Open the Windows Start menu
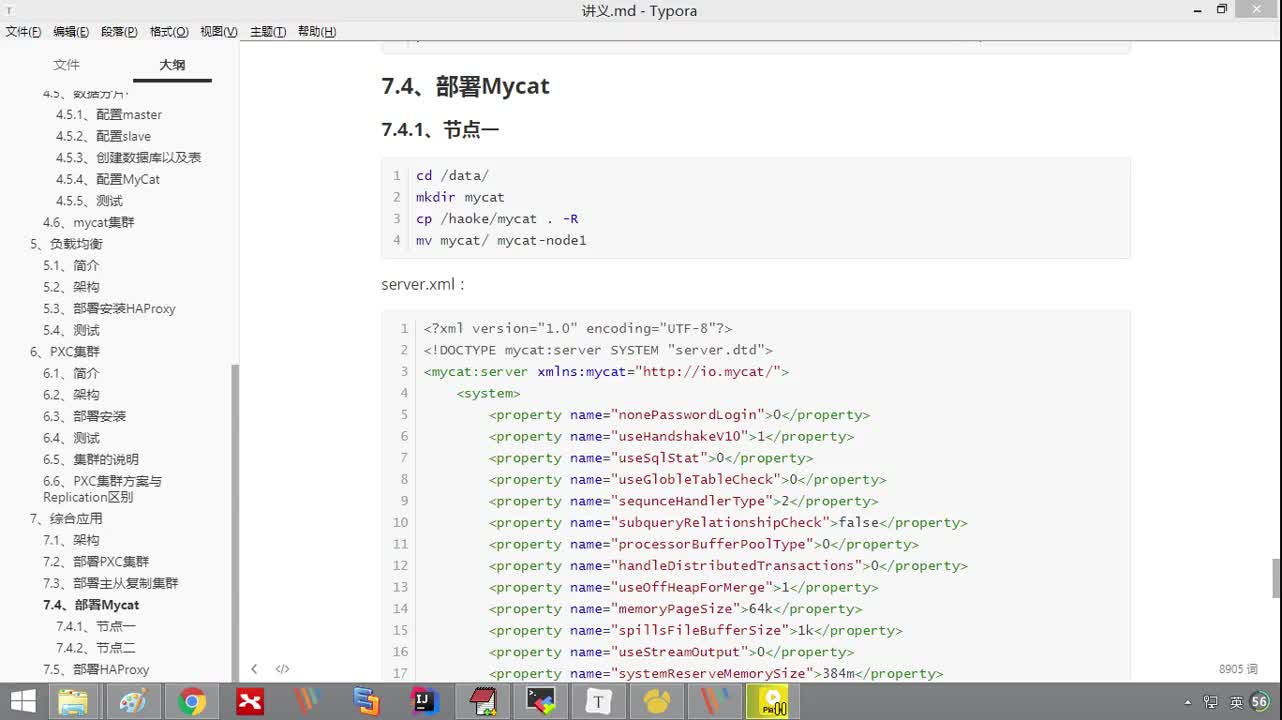 click(x=22, y=702)
